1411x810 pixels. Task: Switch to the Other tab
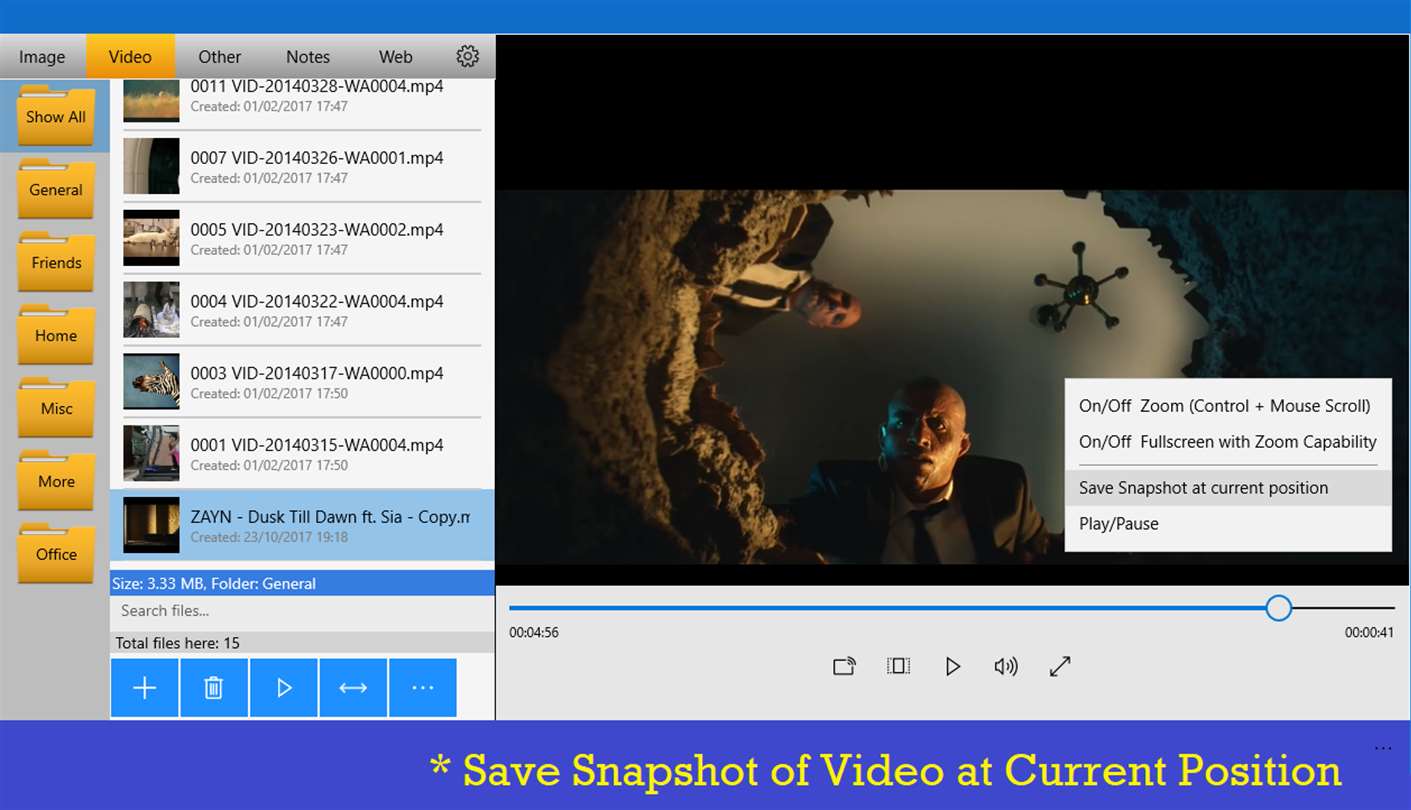[x=219, y=57]
